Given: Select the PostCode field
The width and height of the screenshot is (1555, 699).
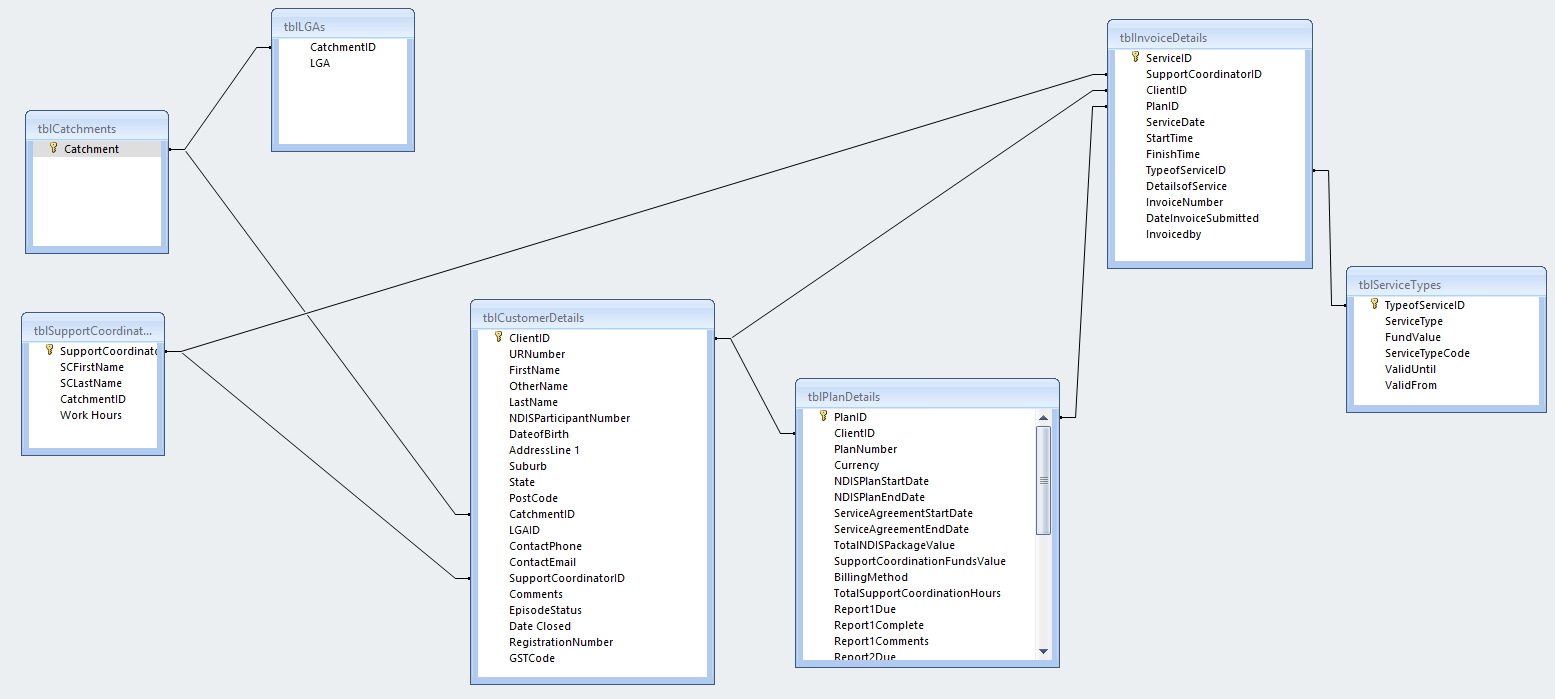Looking at the screenshot, I should point(534,498).
